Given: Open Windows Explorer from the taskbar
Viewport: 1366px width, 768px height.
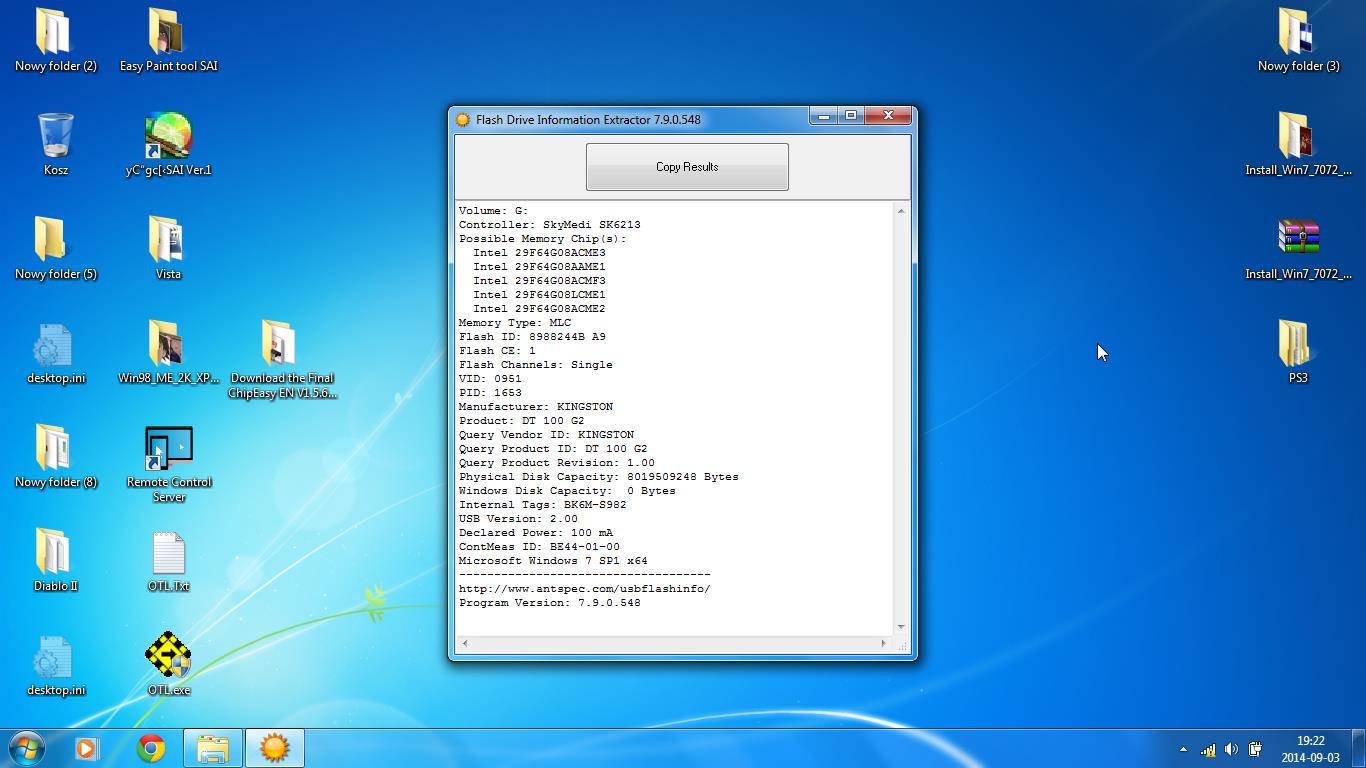Looking at the screenshot, I should coord(213,748).
